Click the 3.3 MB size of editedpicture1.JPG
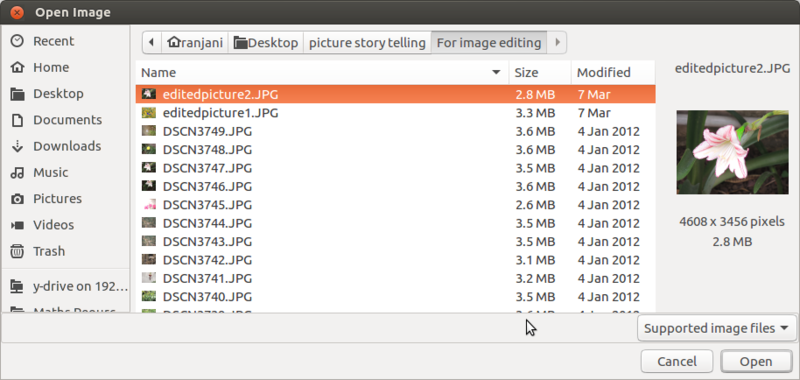800x380 pixels. [535, 113]
